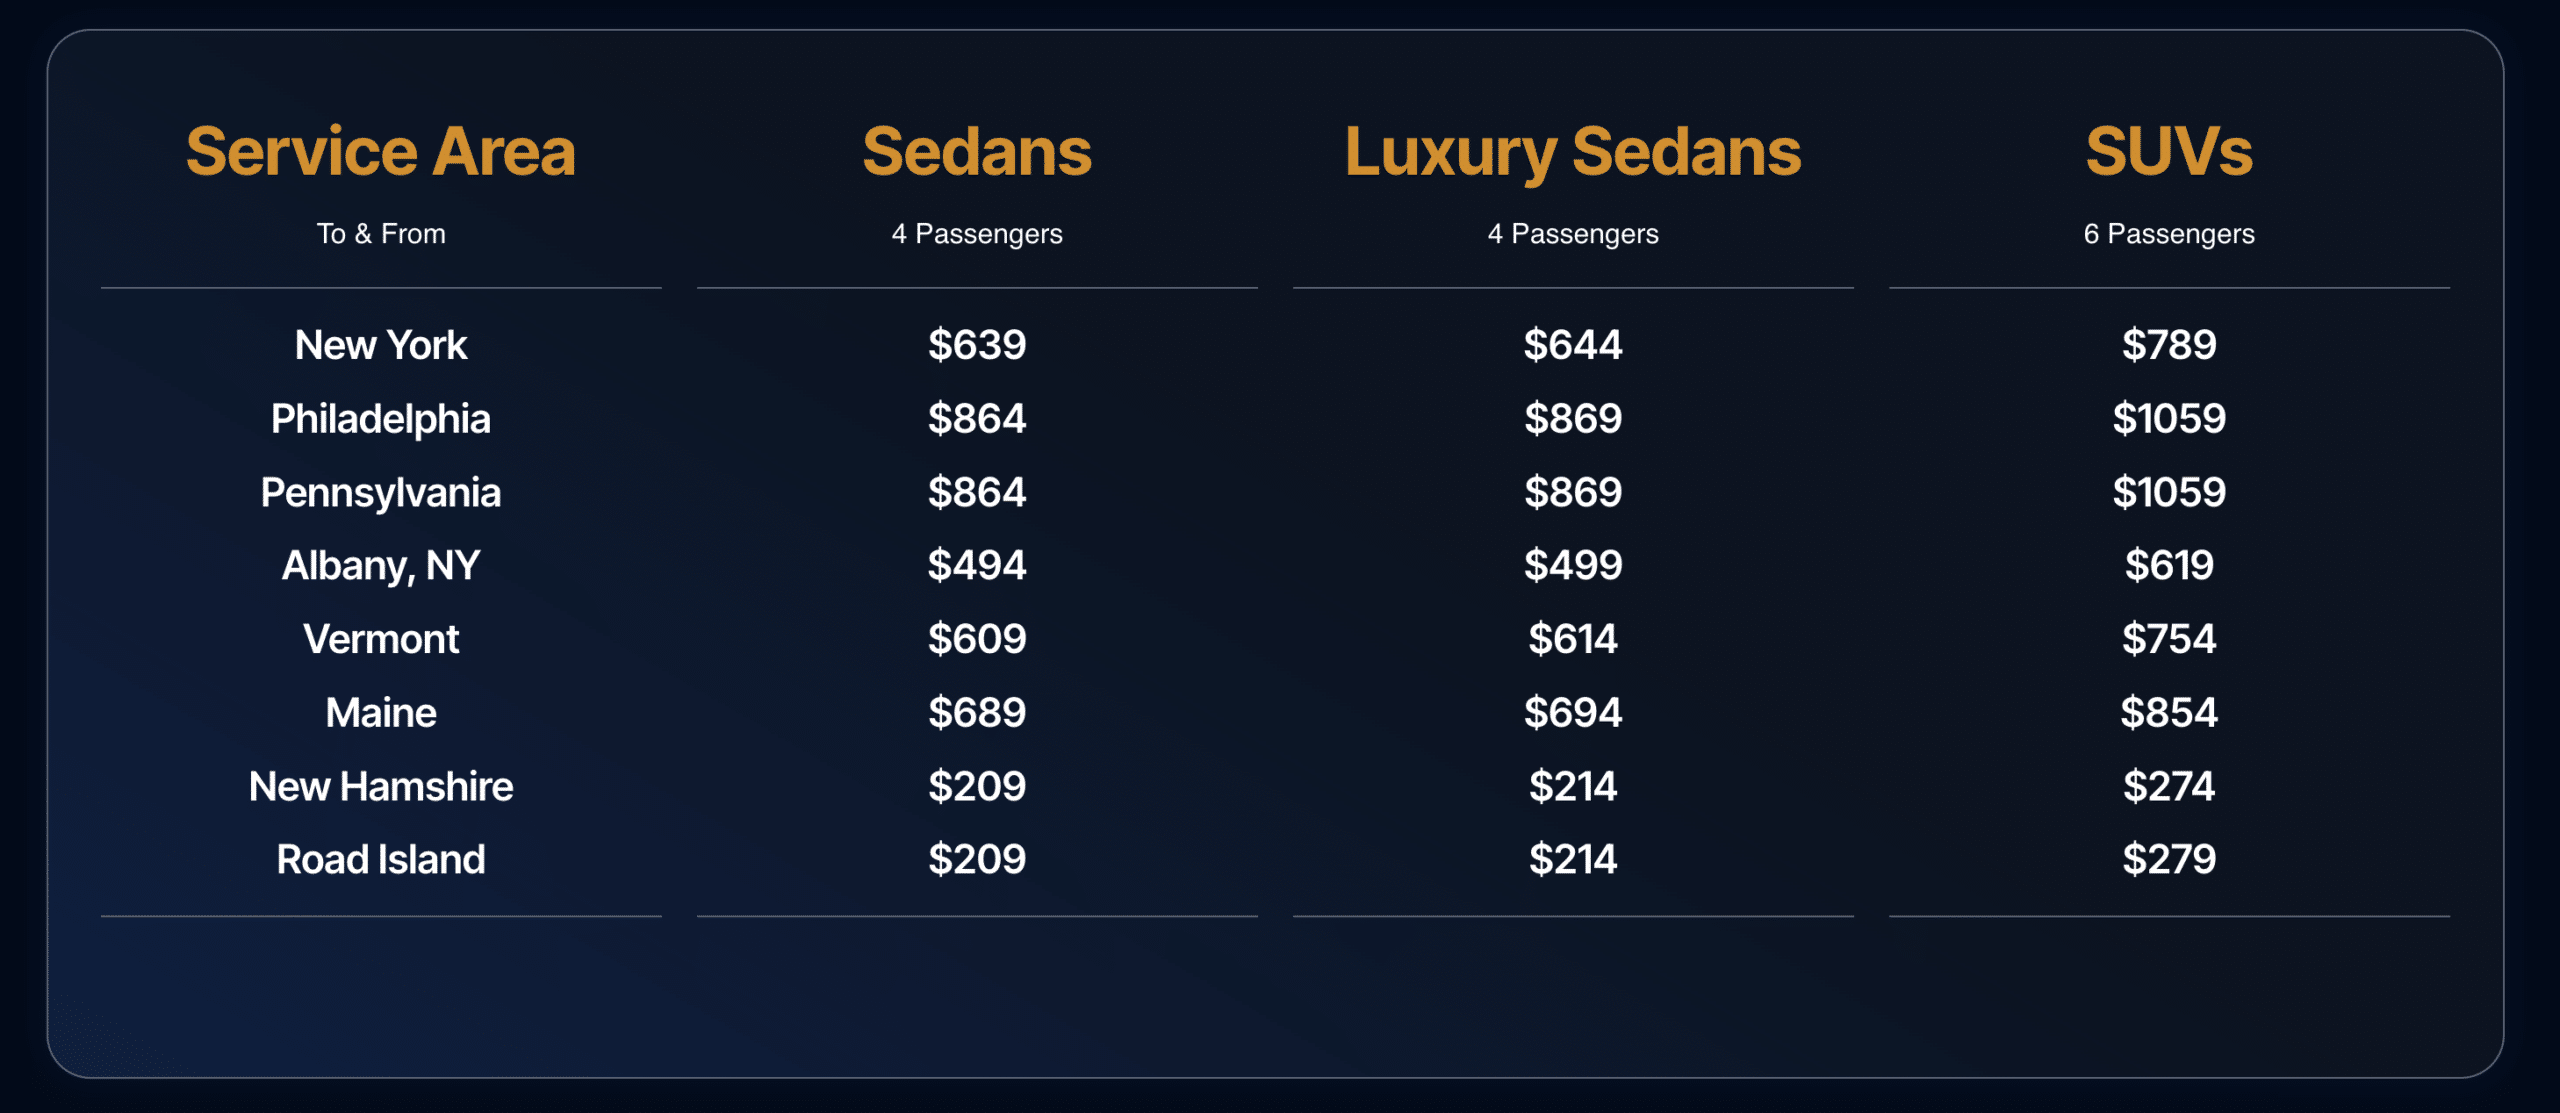Select the Maine service area
Image resolution: width=2560 pixels, height=1113 pixels.
click(x=381, y=713)
